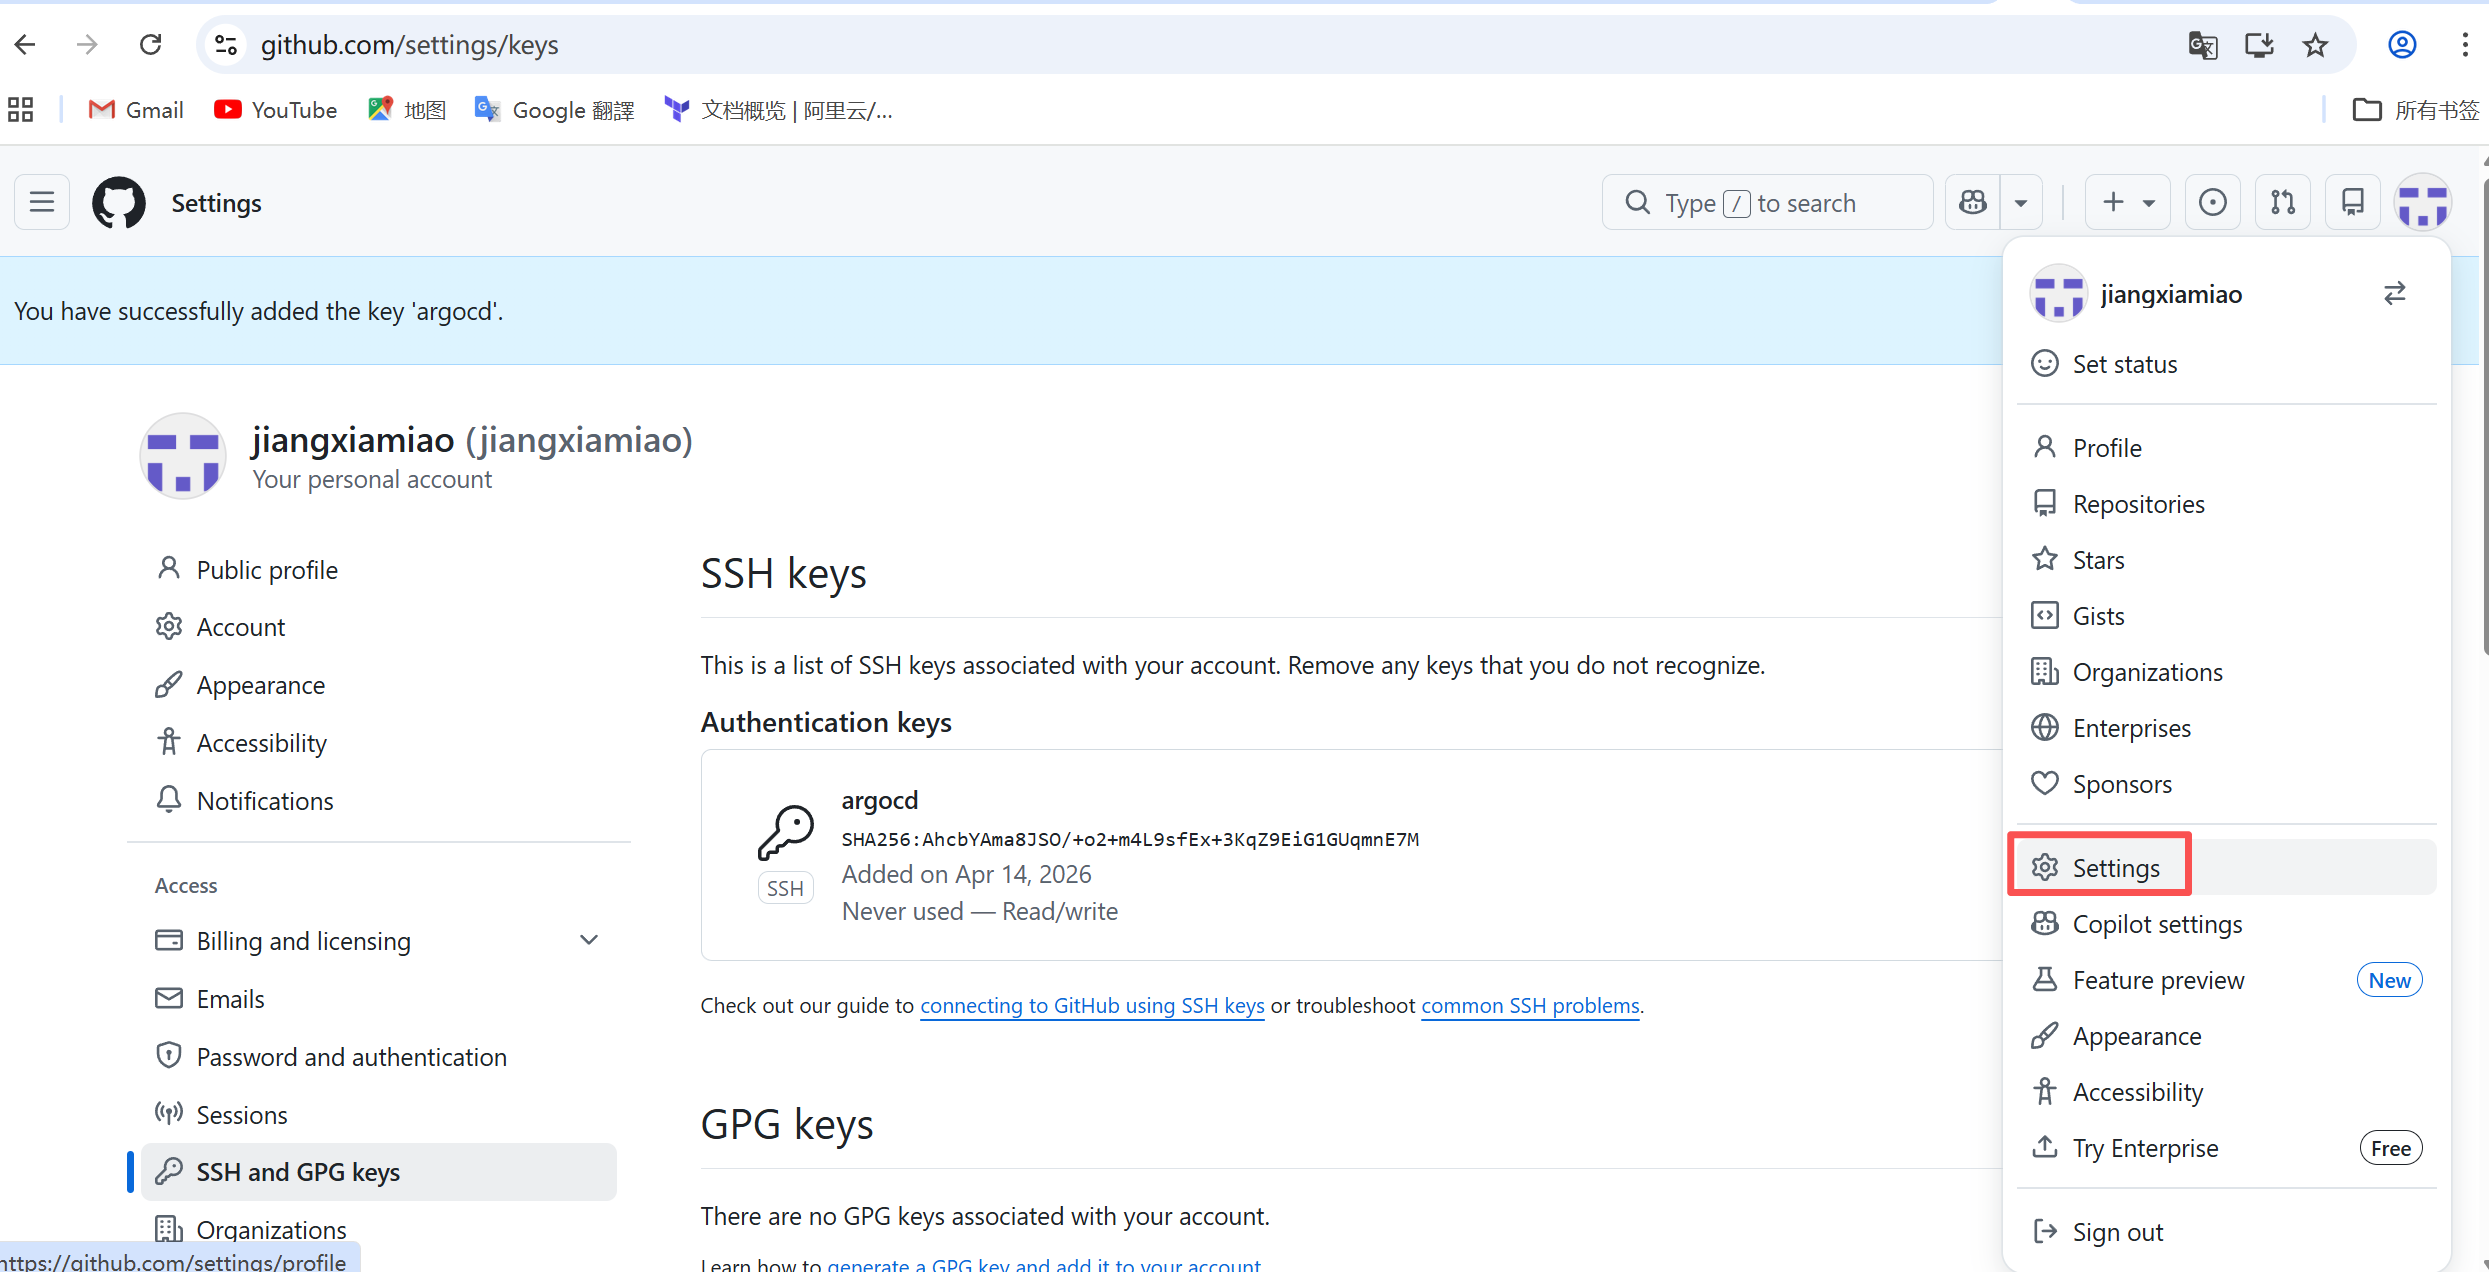Image resolution: width=2489 pixels, height=1272 pixels.
Task: Click the GitHub Octocat logo
Action: coord(119,203)
